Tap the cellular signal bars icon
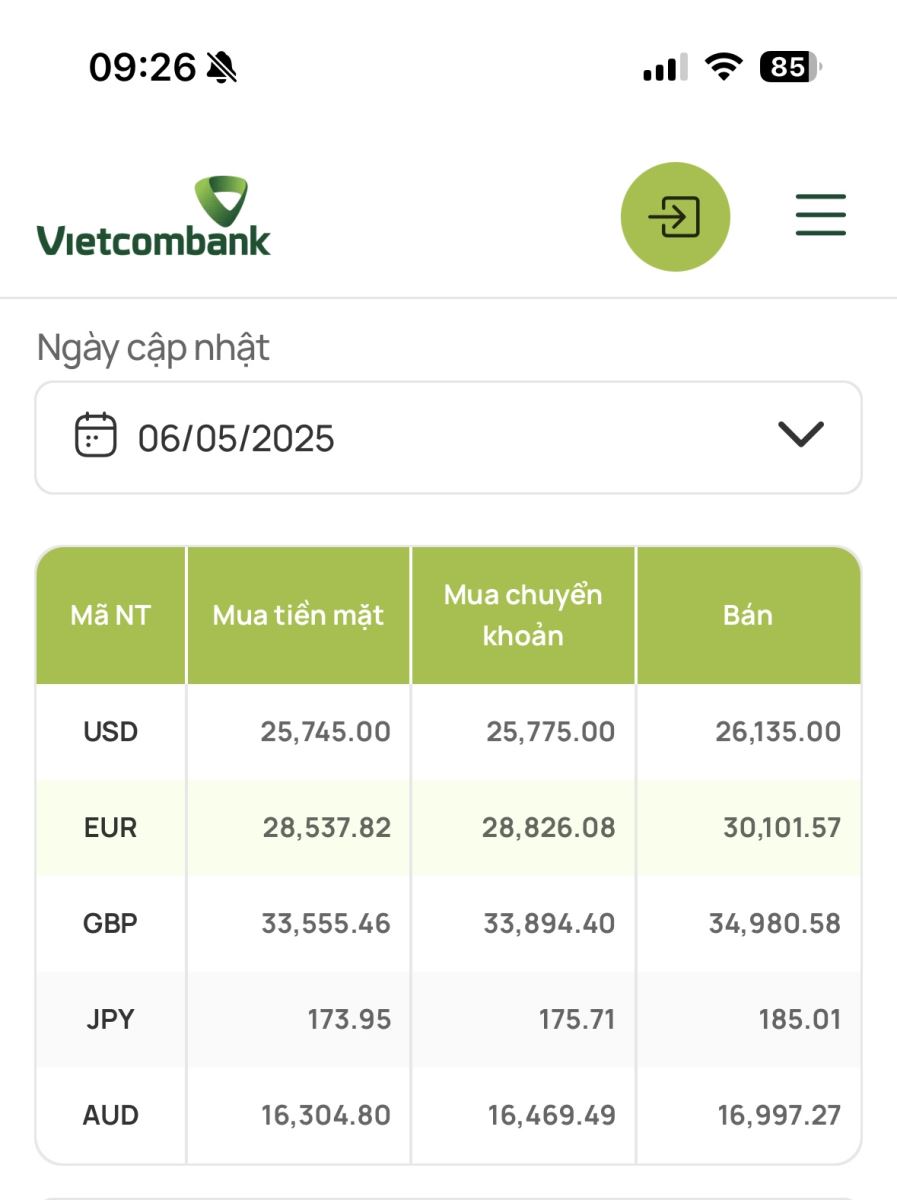The image size is (897, 1200). tap(665, 68)
